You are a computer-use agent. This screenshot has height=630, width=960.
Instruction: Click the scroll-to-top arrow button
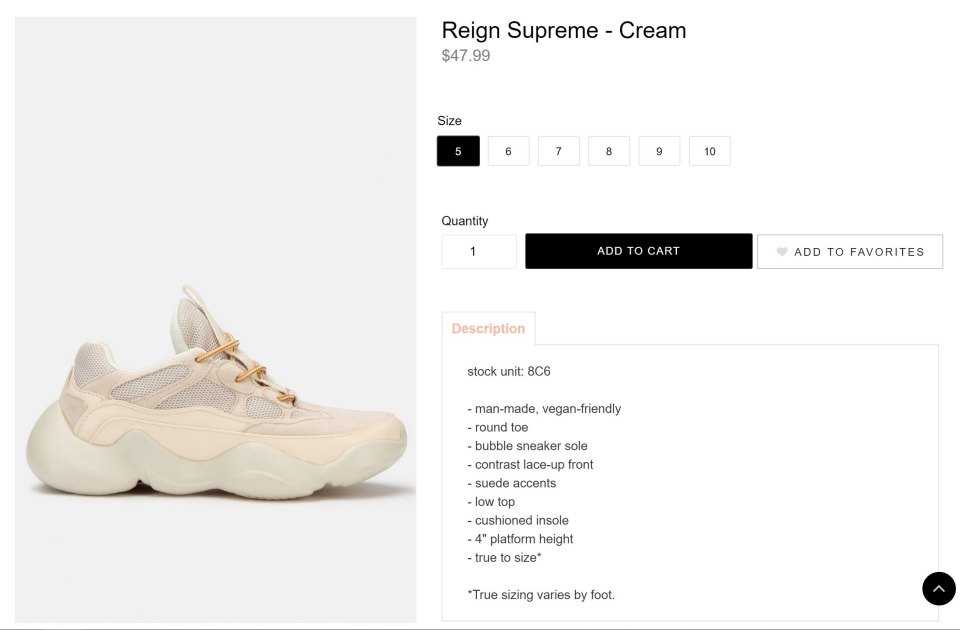[938, 589]
